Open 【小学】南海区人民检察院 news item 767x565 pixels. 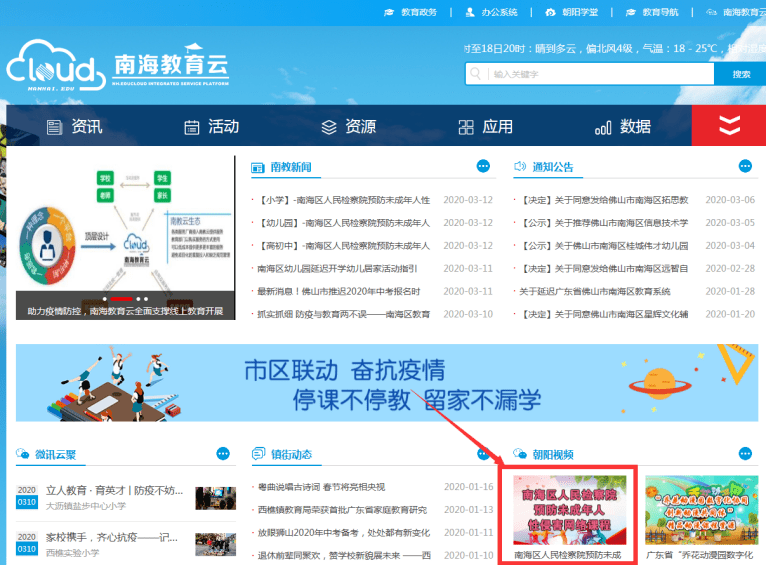coord(344,200)
